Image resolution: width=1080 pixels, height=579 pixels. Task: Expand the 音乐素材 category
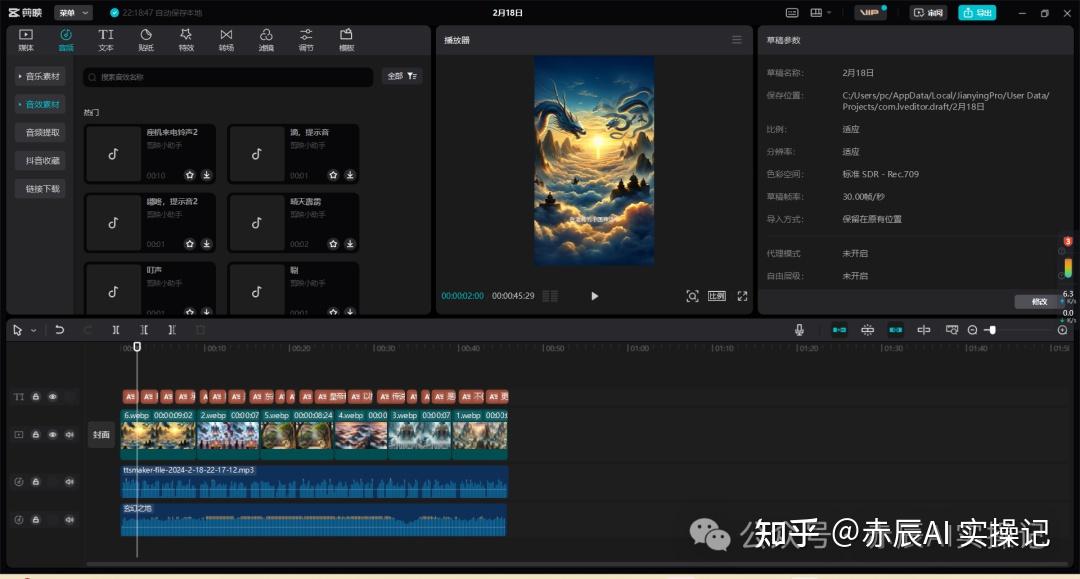tap(40, 76)
